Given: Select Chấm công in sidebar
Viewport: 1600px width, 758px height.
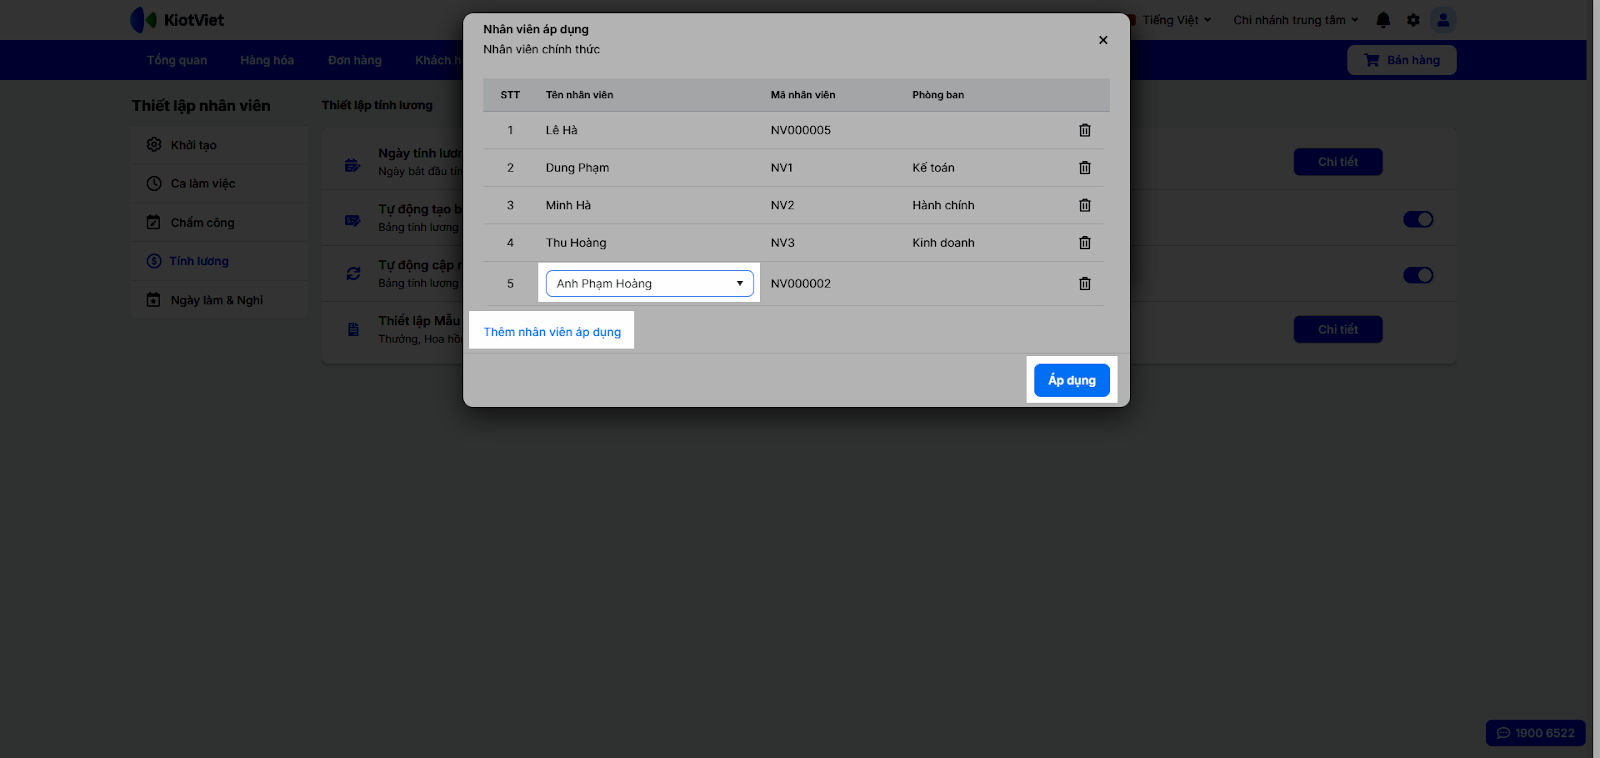Looking at the screenshot, I should [219, 222].
